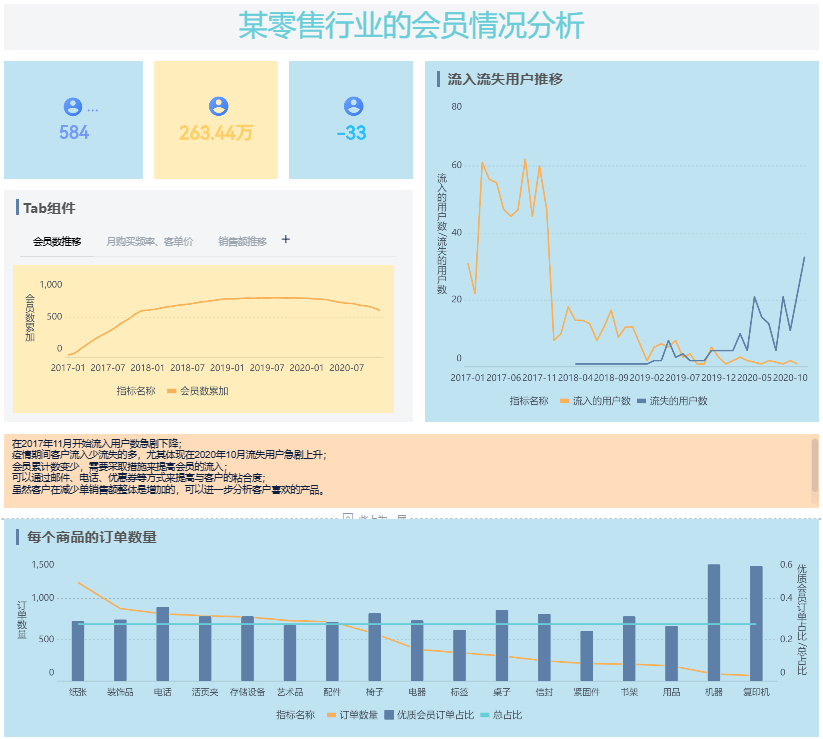Click the user icon above -33
The width and height of the screenshot is (823, 739).
[x=352, y=107]
